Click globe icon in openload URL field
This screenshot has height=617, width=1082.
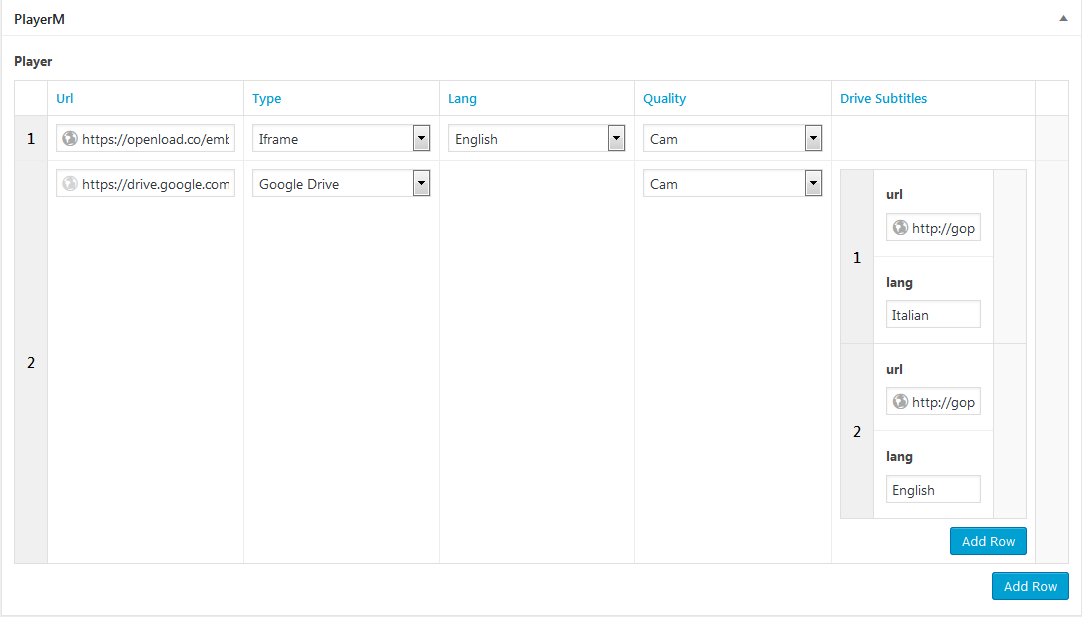(x=70, y=139)
